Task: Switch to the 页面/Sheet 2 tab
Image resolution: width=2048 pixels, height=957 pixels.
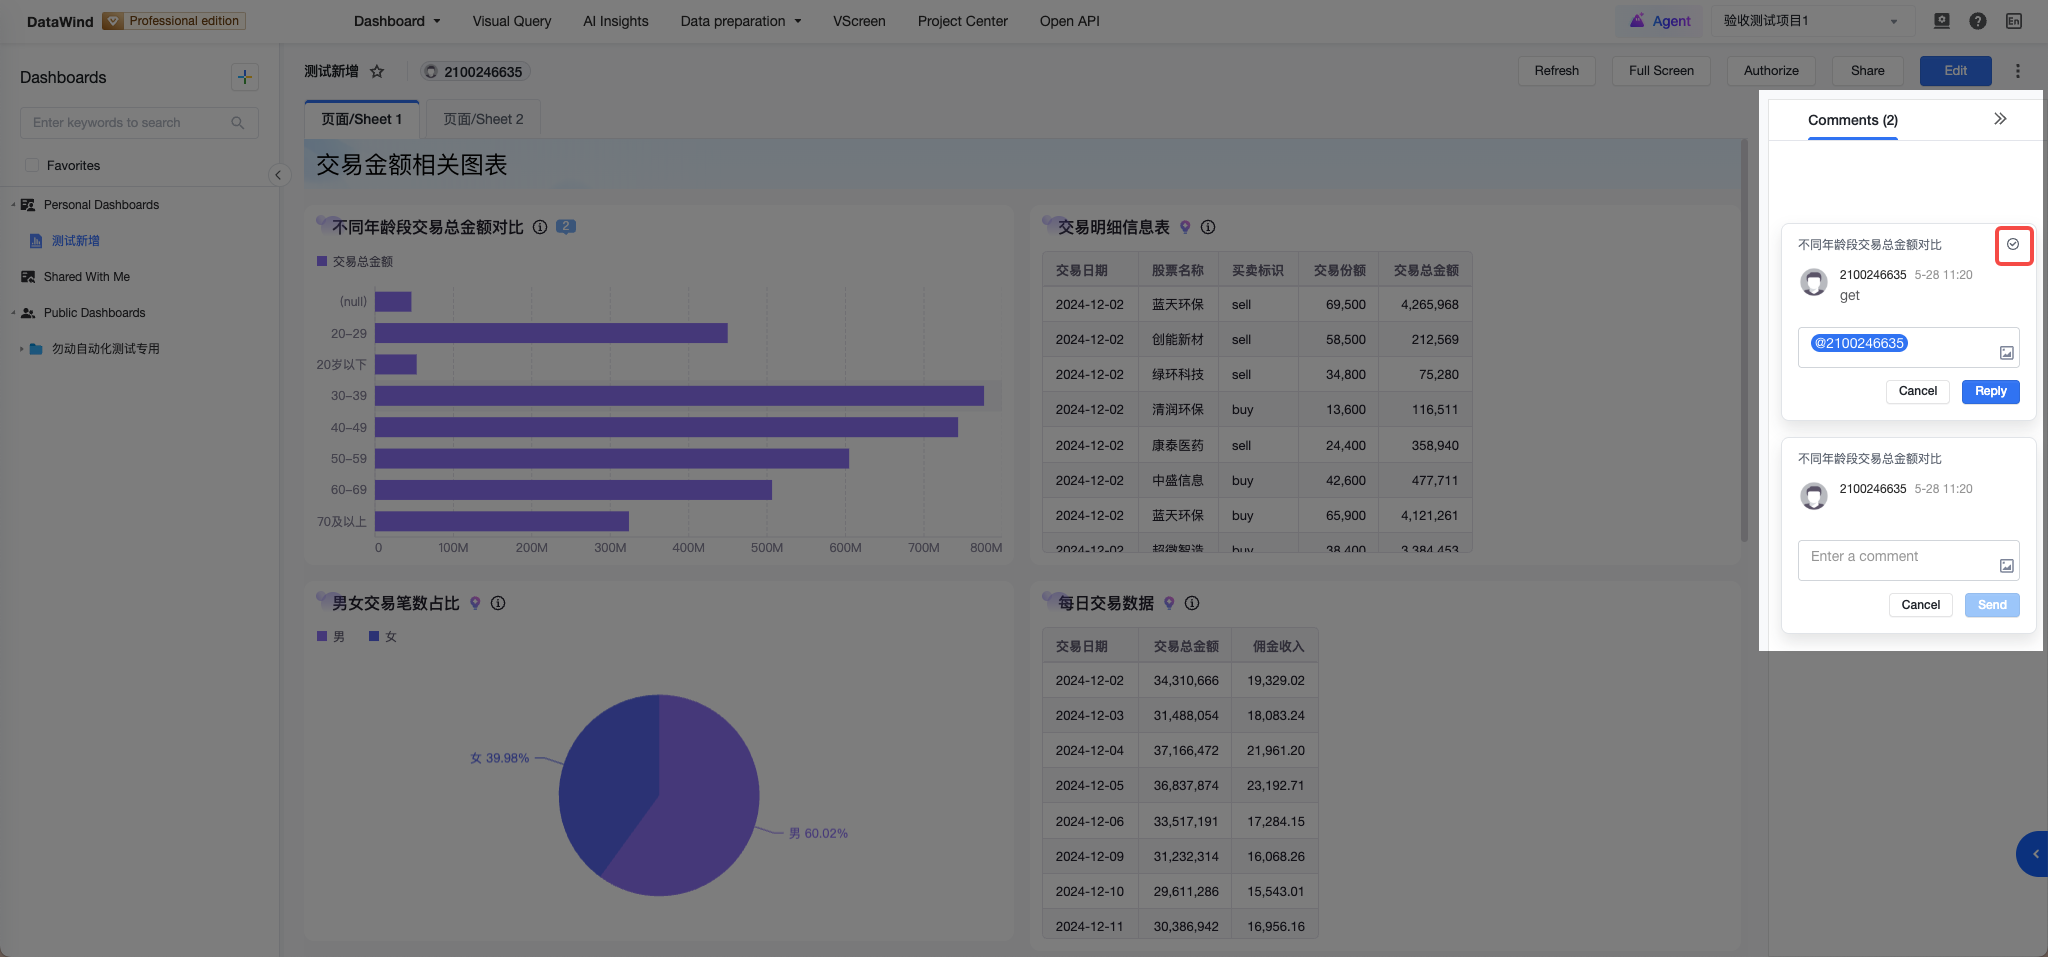Action: pos(483,119)
